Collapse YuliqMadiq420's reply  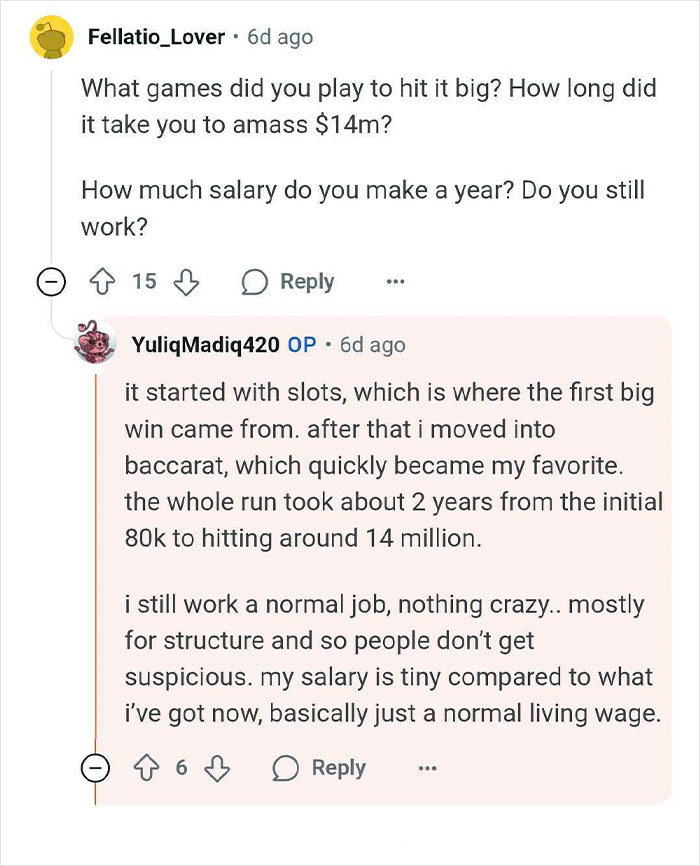coord(95,767)
